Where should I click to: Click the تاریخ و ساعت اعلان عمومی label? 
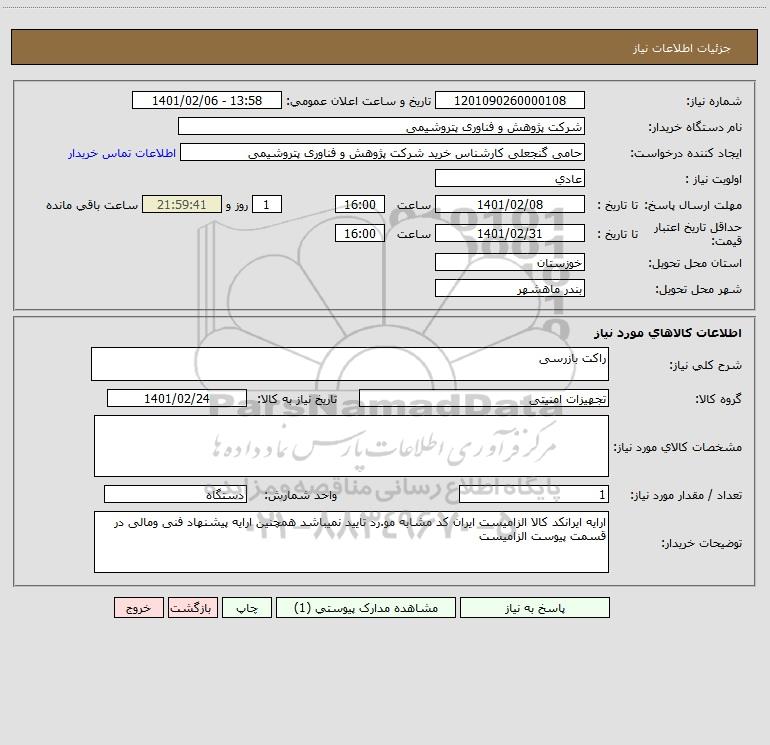[359, 101]
